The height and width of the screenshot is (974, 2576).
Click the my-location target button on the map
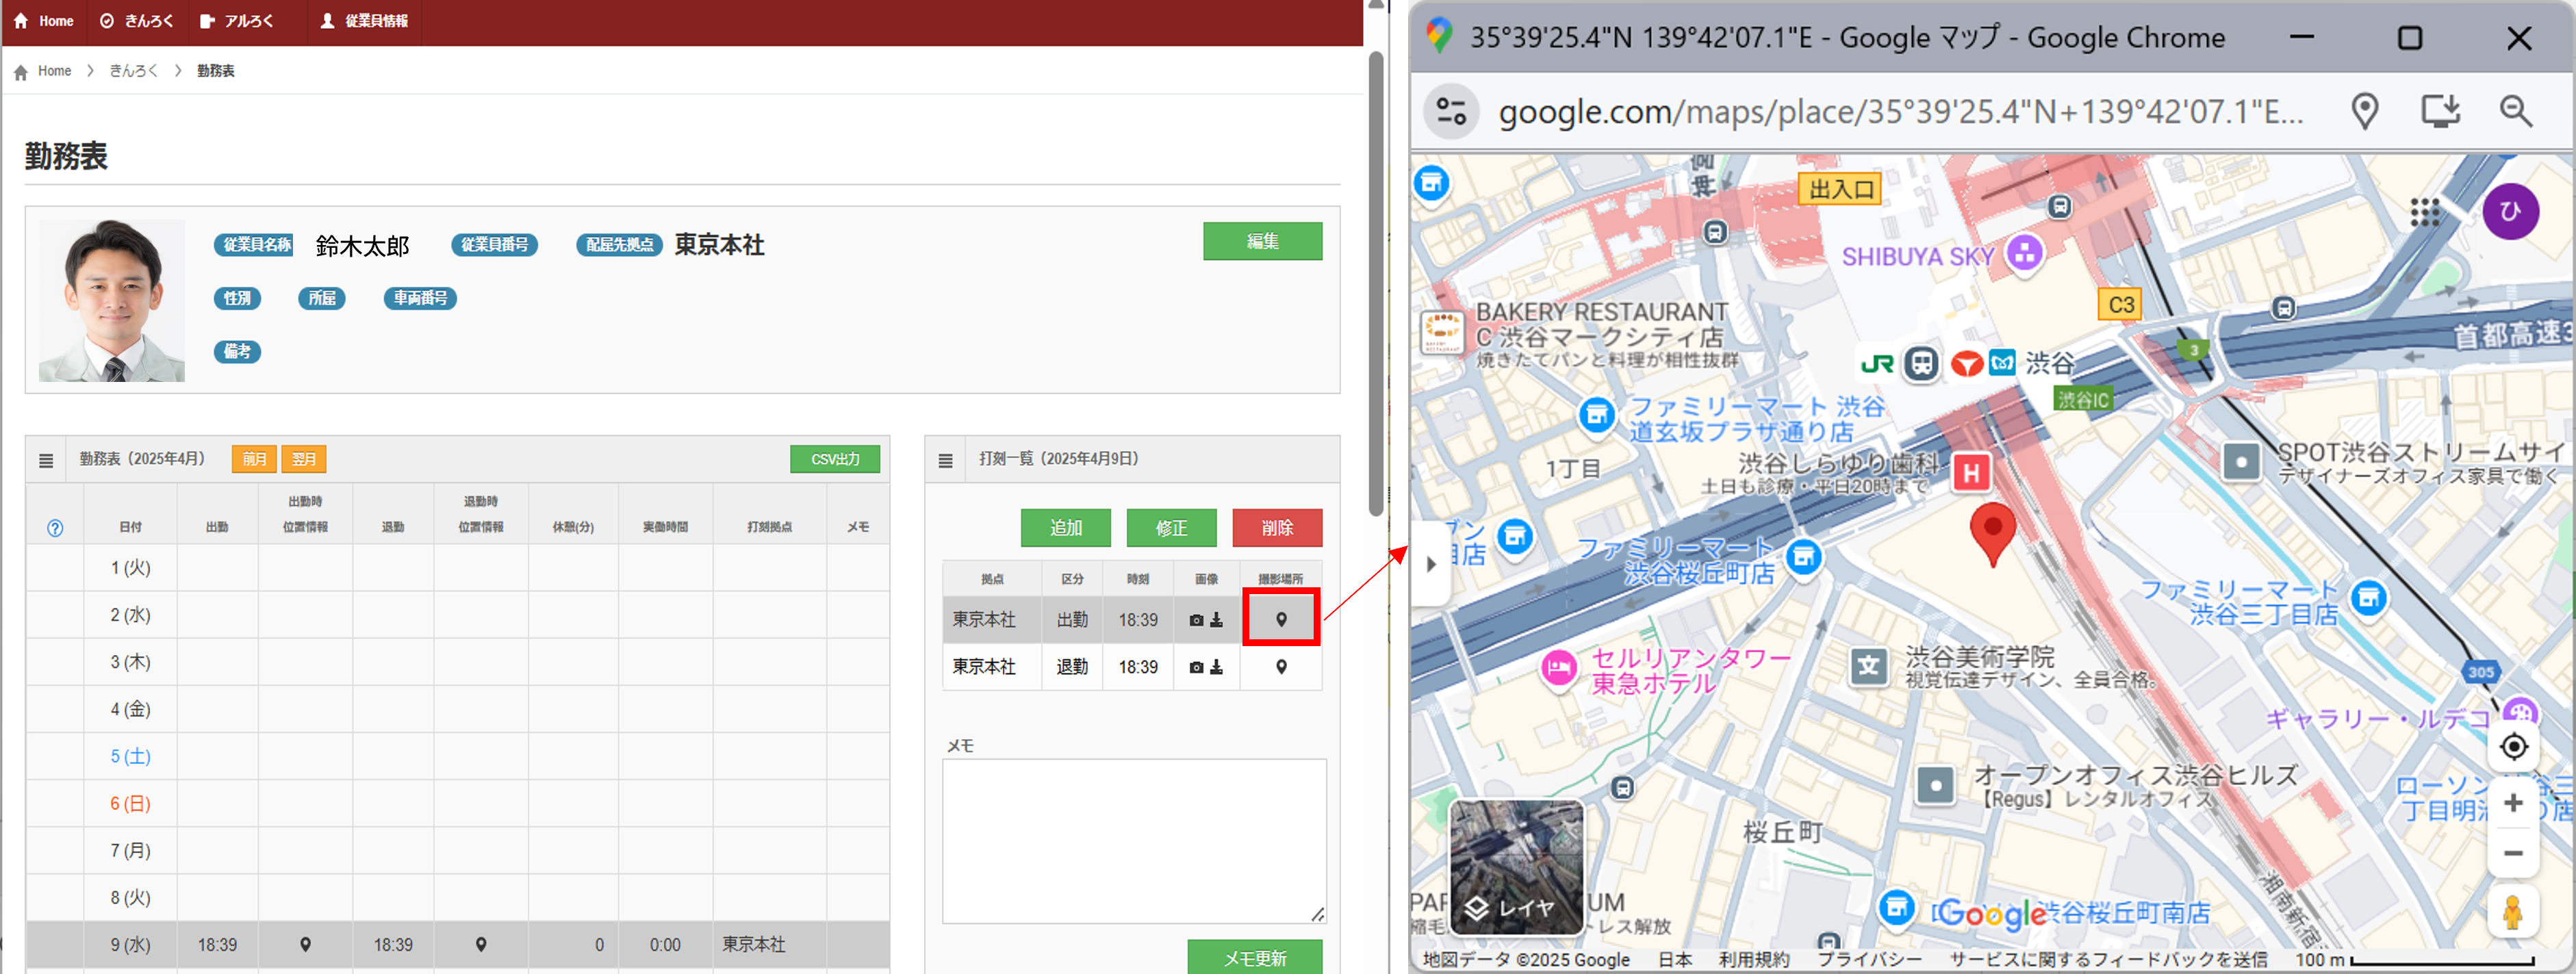click(2513, 747)
